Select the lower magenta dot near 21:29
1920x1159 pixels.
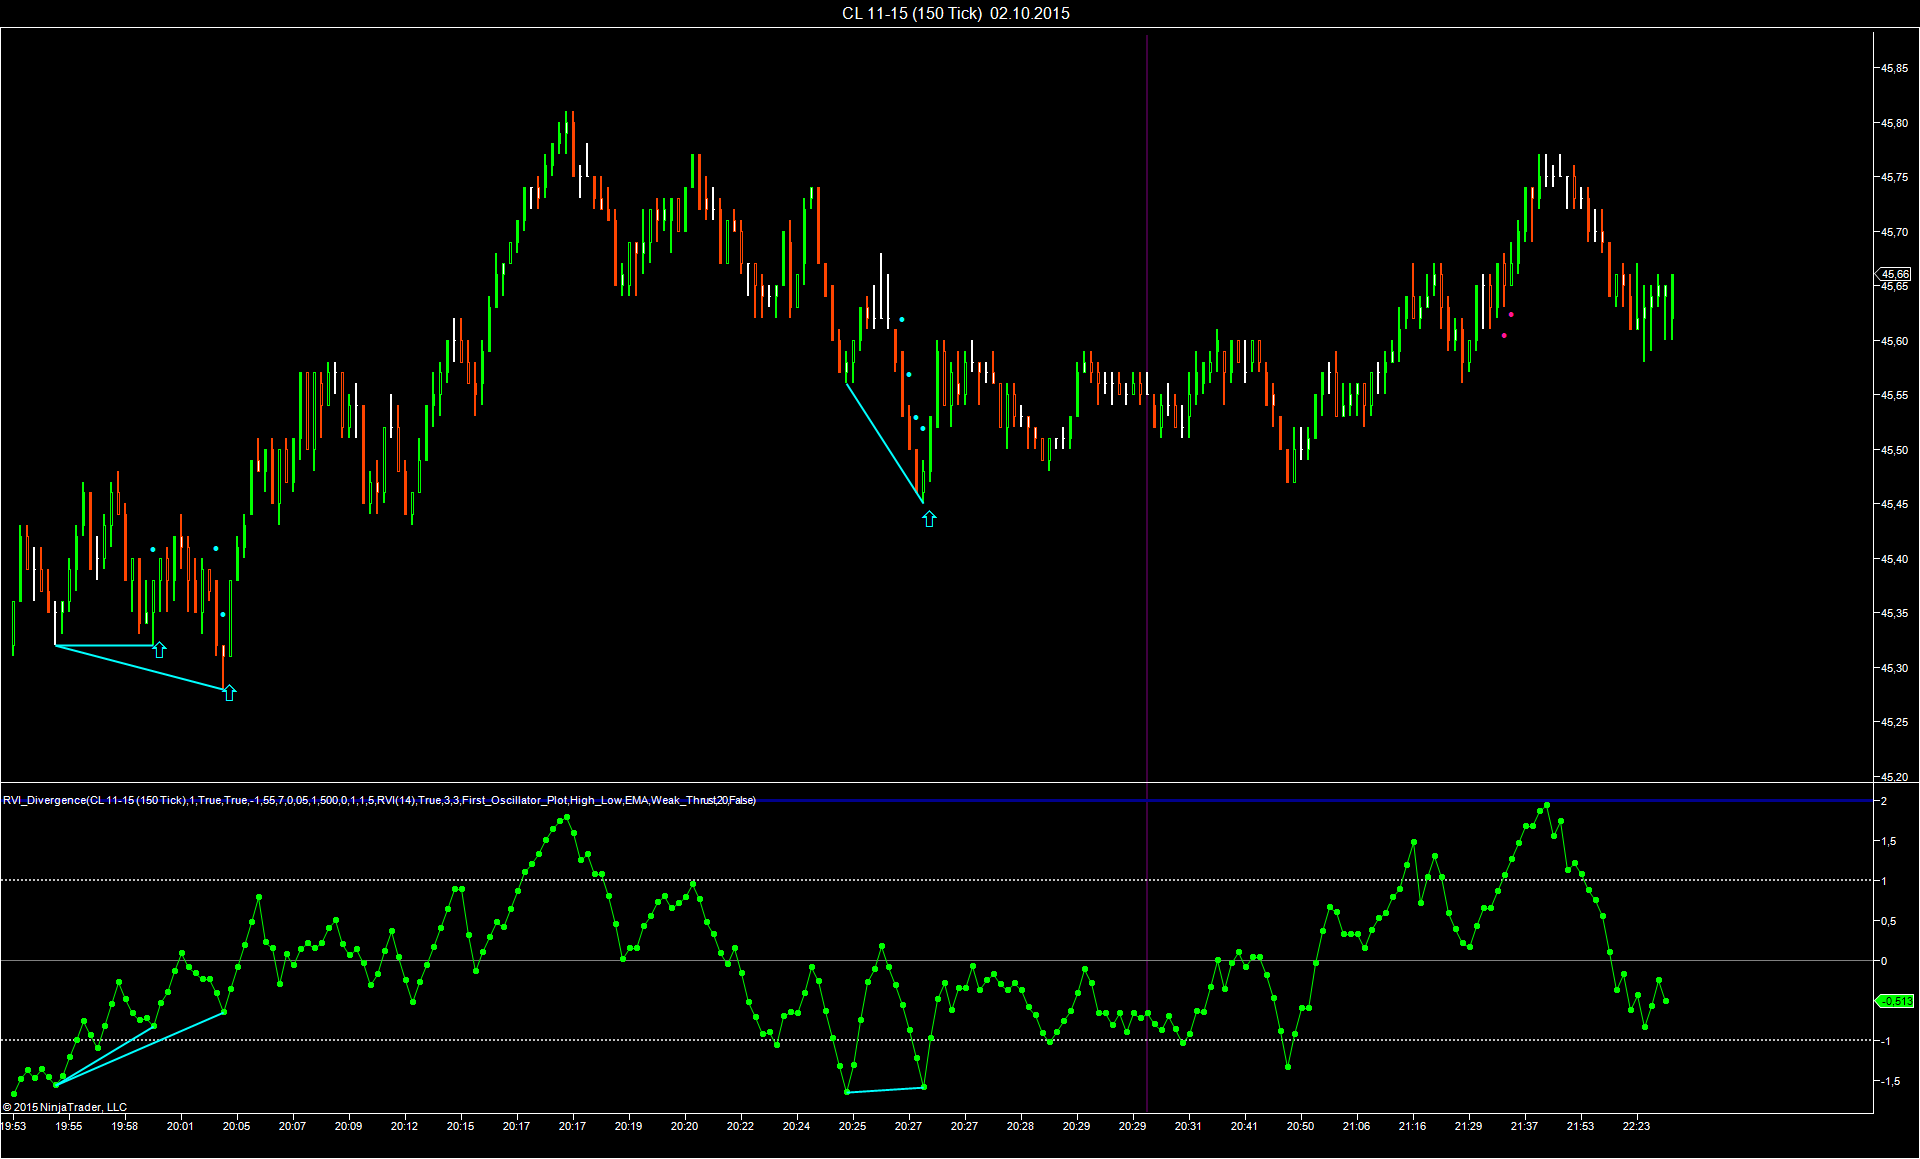click(1504, 336)
